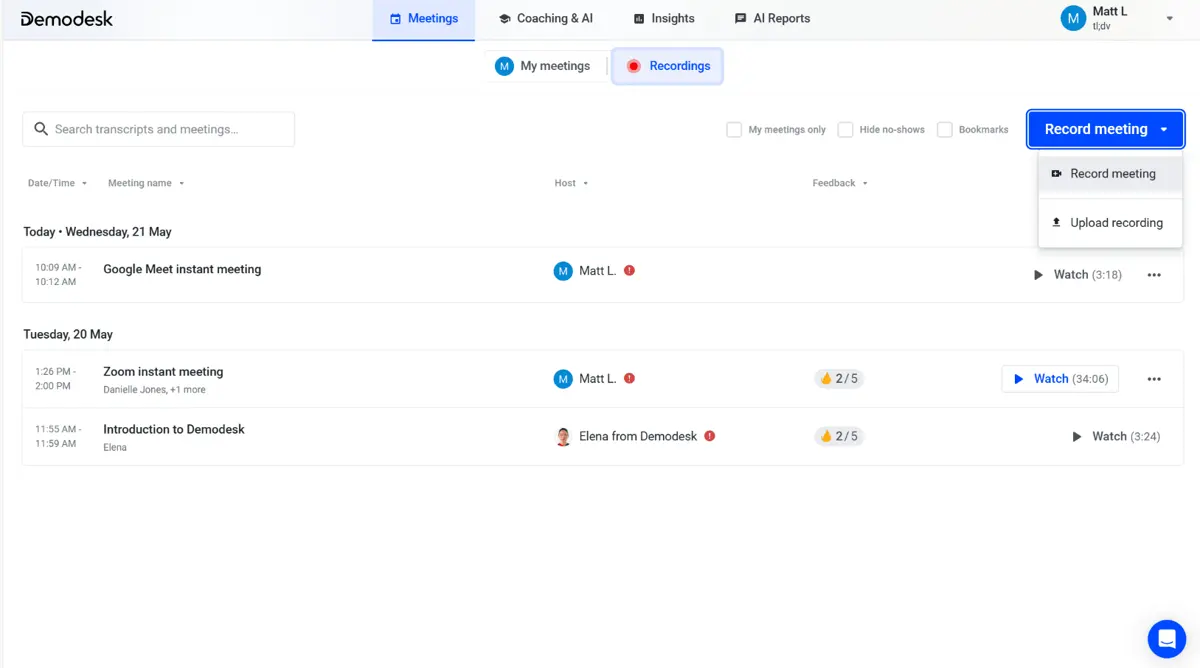Sort by the Meeting name column header
Viewport: 1200px width, 668px height.
[146, 183]
